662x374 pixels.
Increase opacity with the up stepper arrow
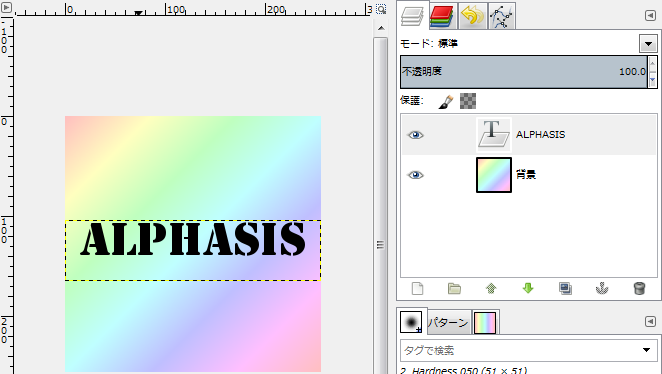pos(653,63)
